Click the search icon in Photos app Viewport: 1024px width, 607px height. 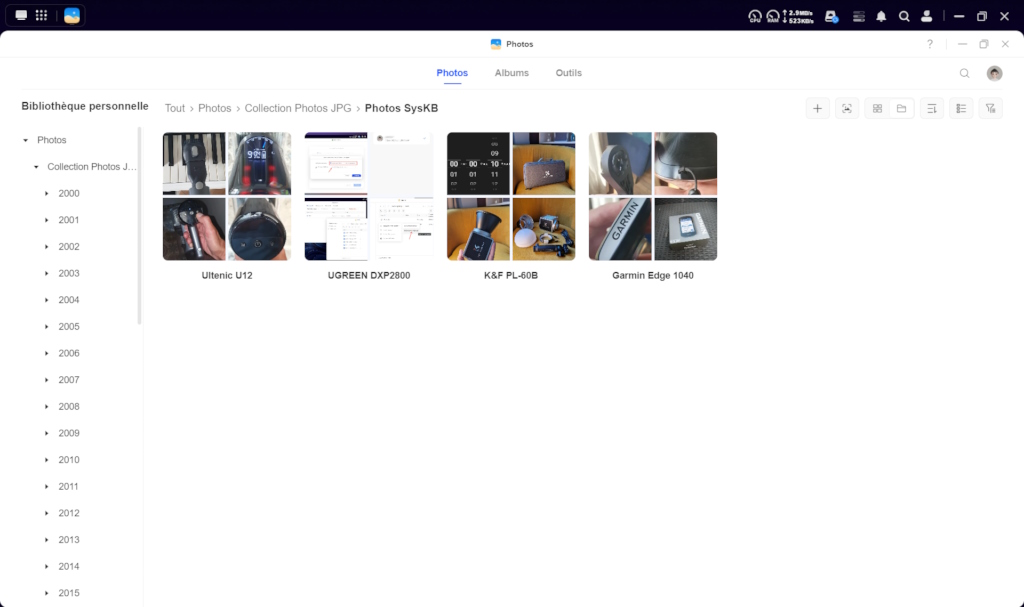tap(965, 73)
